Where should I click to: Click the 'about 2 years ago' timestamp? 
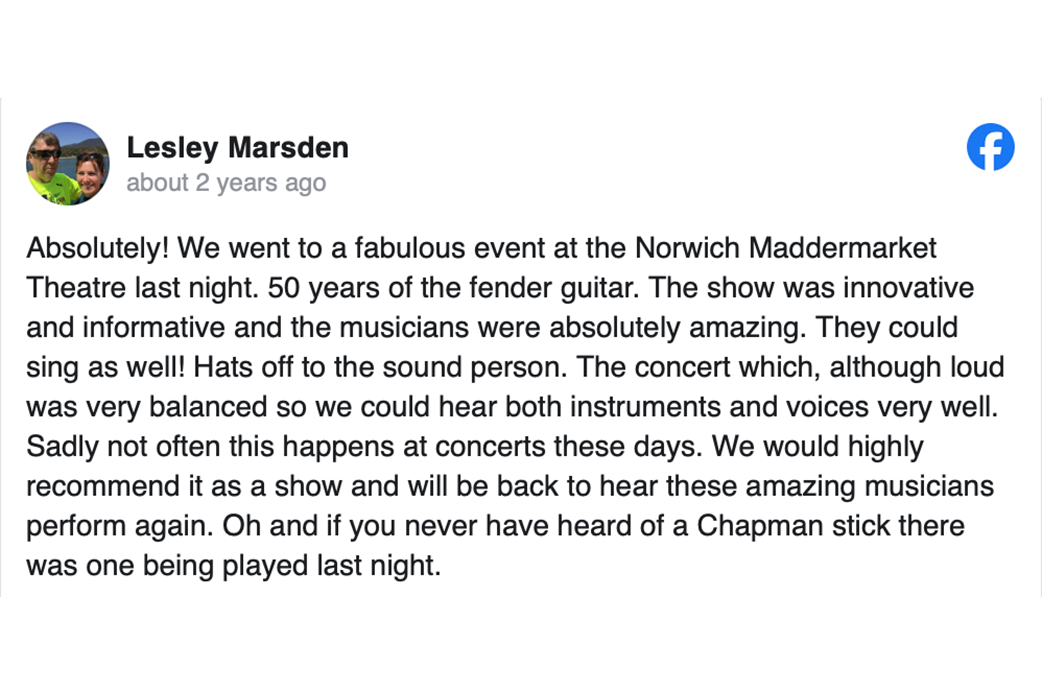[x=226, y=183]
